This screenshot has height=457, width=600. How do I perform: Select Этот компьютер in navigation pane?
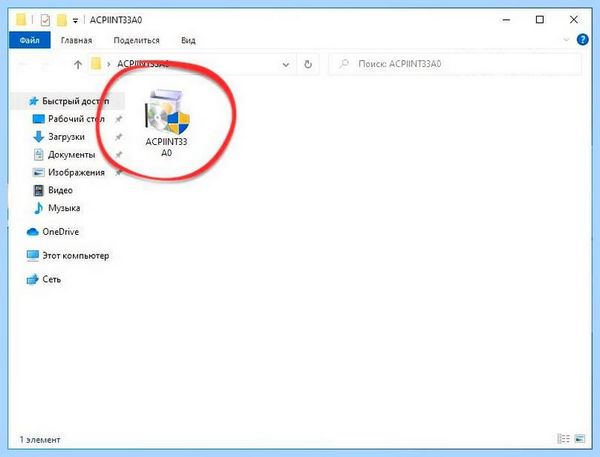pyautogui.click(x=68, y=256)
